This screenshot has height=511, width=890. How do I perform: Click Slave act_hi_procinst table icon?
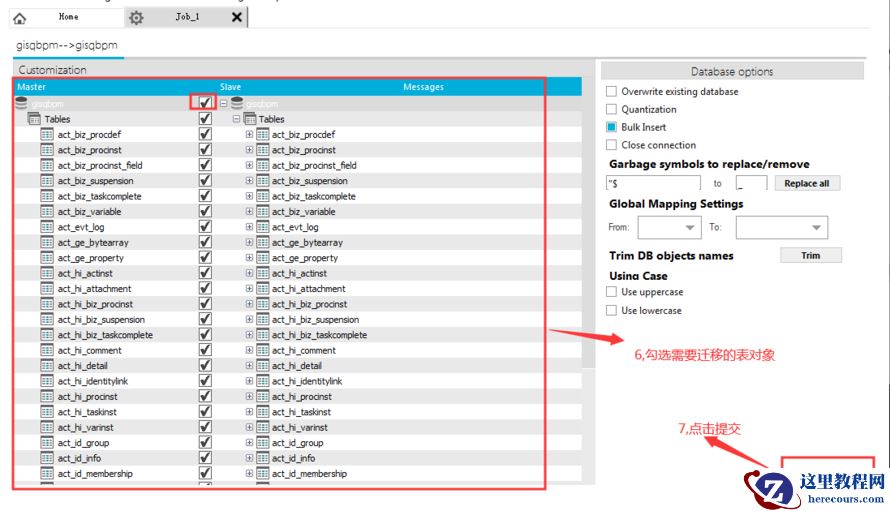262,396
